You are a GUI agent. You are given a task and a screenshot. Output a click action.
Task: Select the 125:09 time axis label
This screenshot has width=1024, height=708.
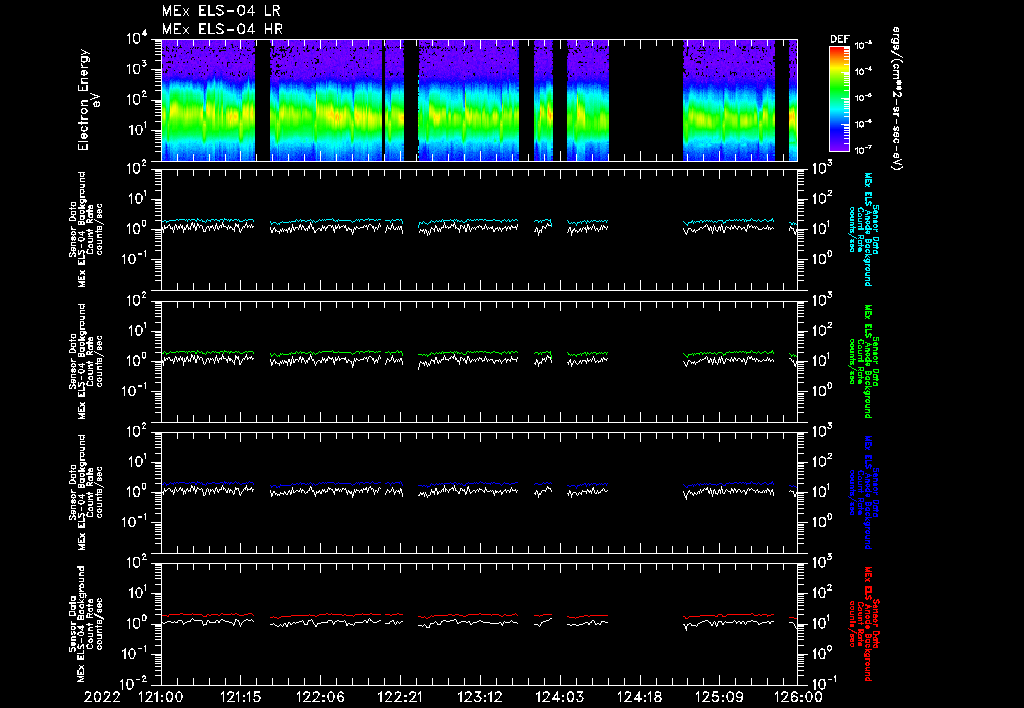click(x=718, y=697)
